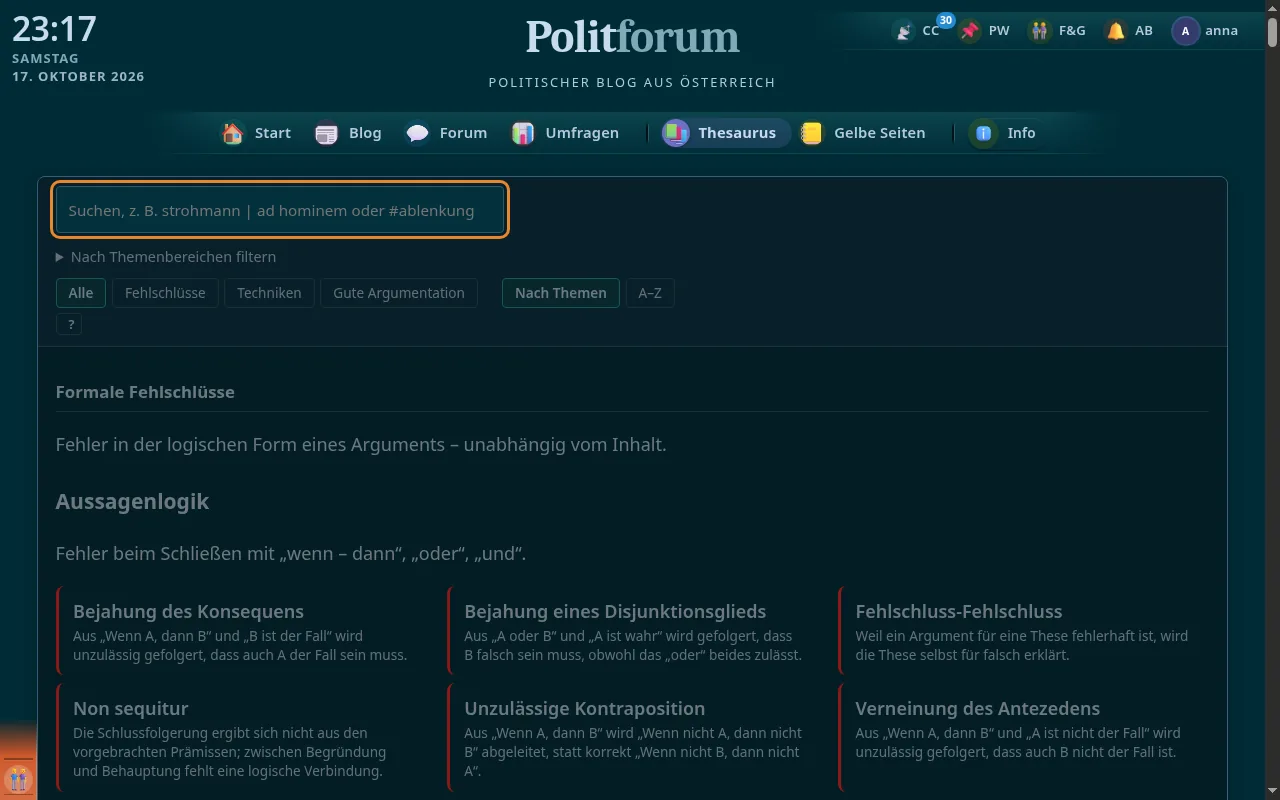
Task: Open the friends icon in orange sidebar
Action: (18, 778)
